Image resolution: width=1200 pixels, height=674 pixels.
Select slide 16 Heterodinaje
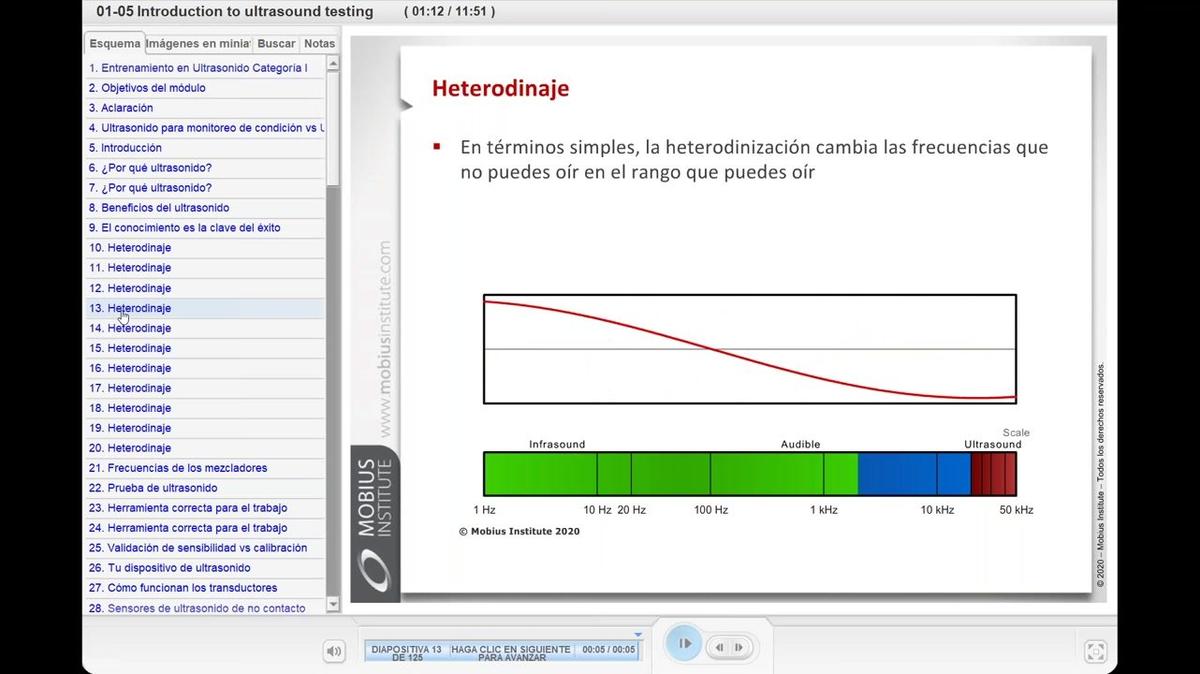click(x=205, y=368)
